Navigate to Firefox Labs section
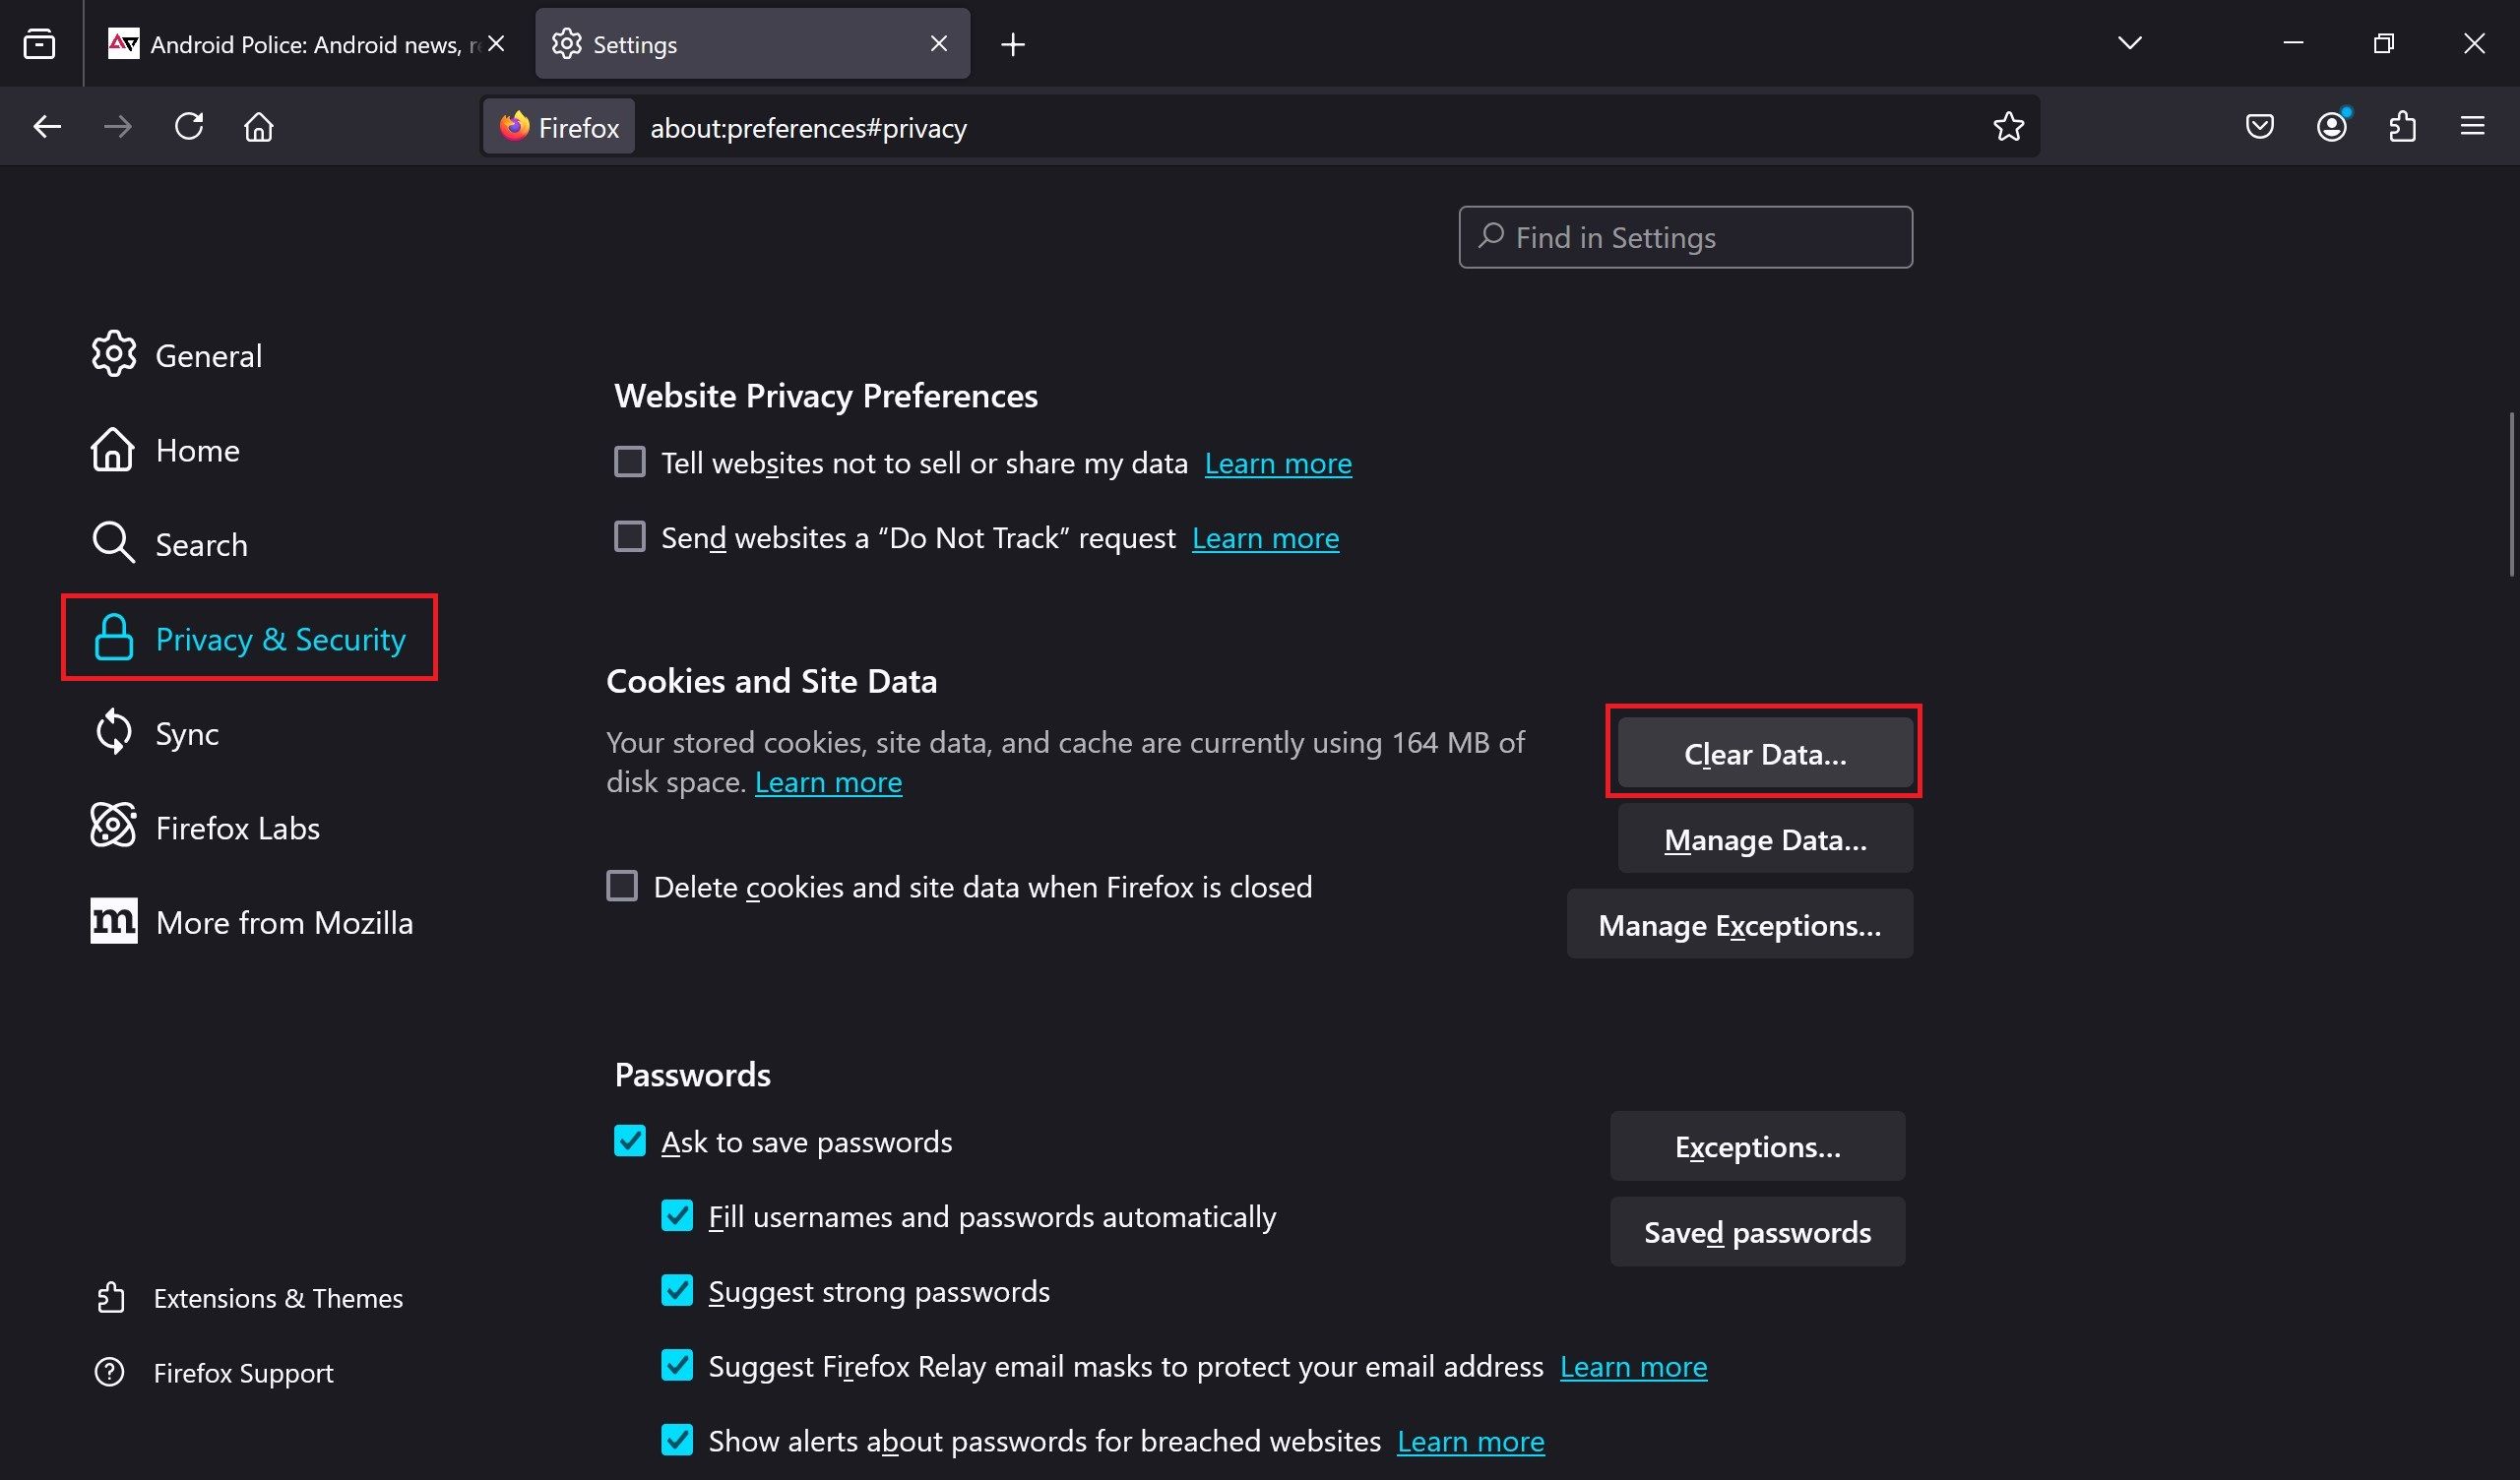Viewport: 2520px width, 1480px height. coord(236,827)
